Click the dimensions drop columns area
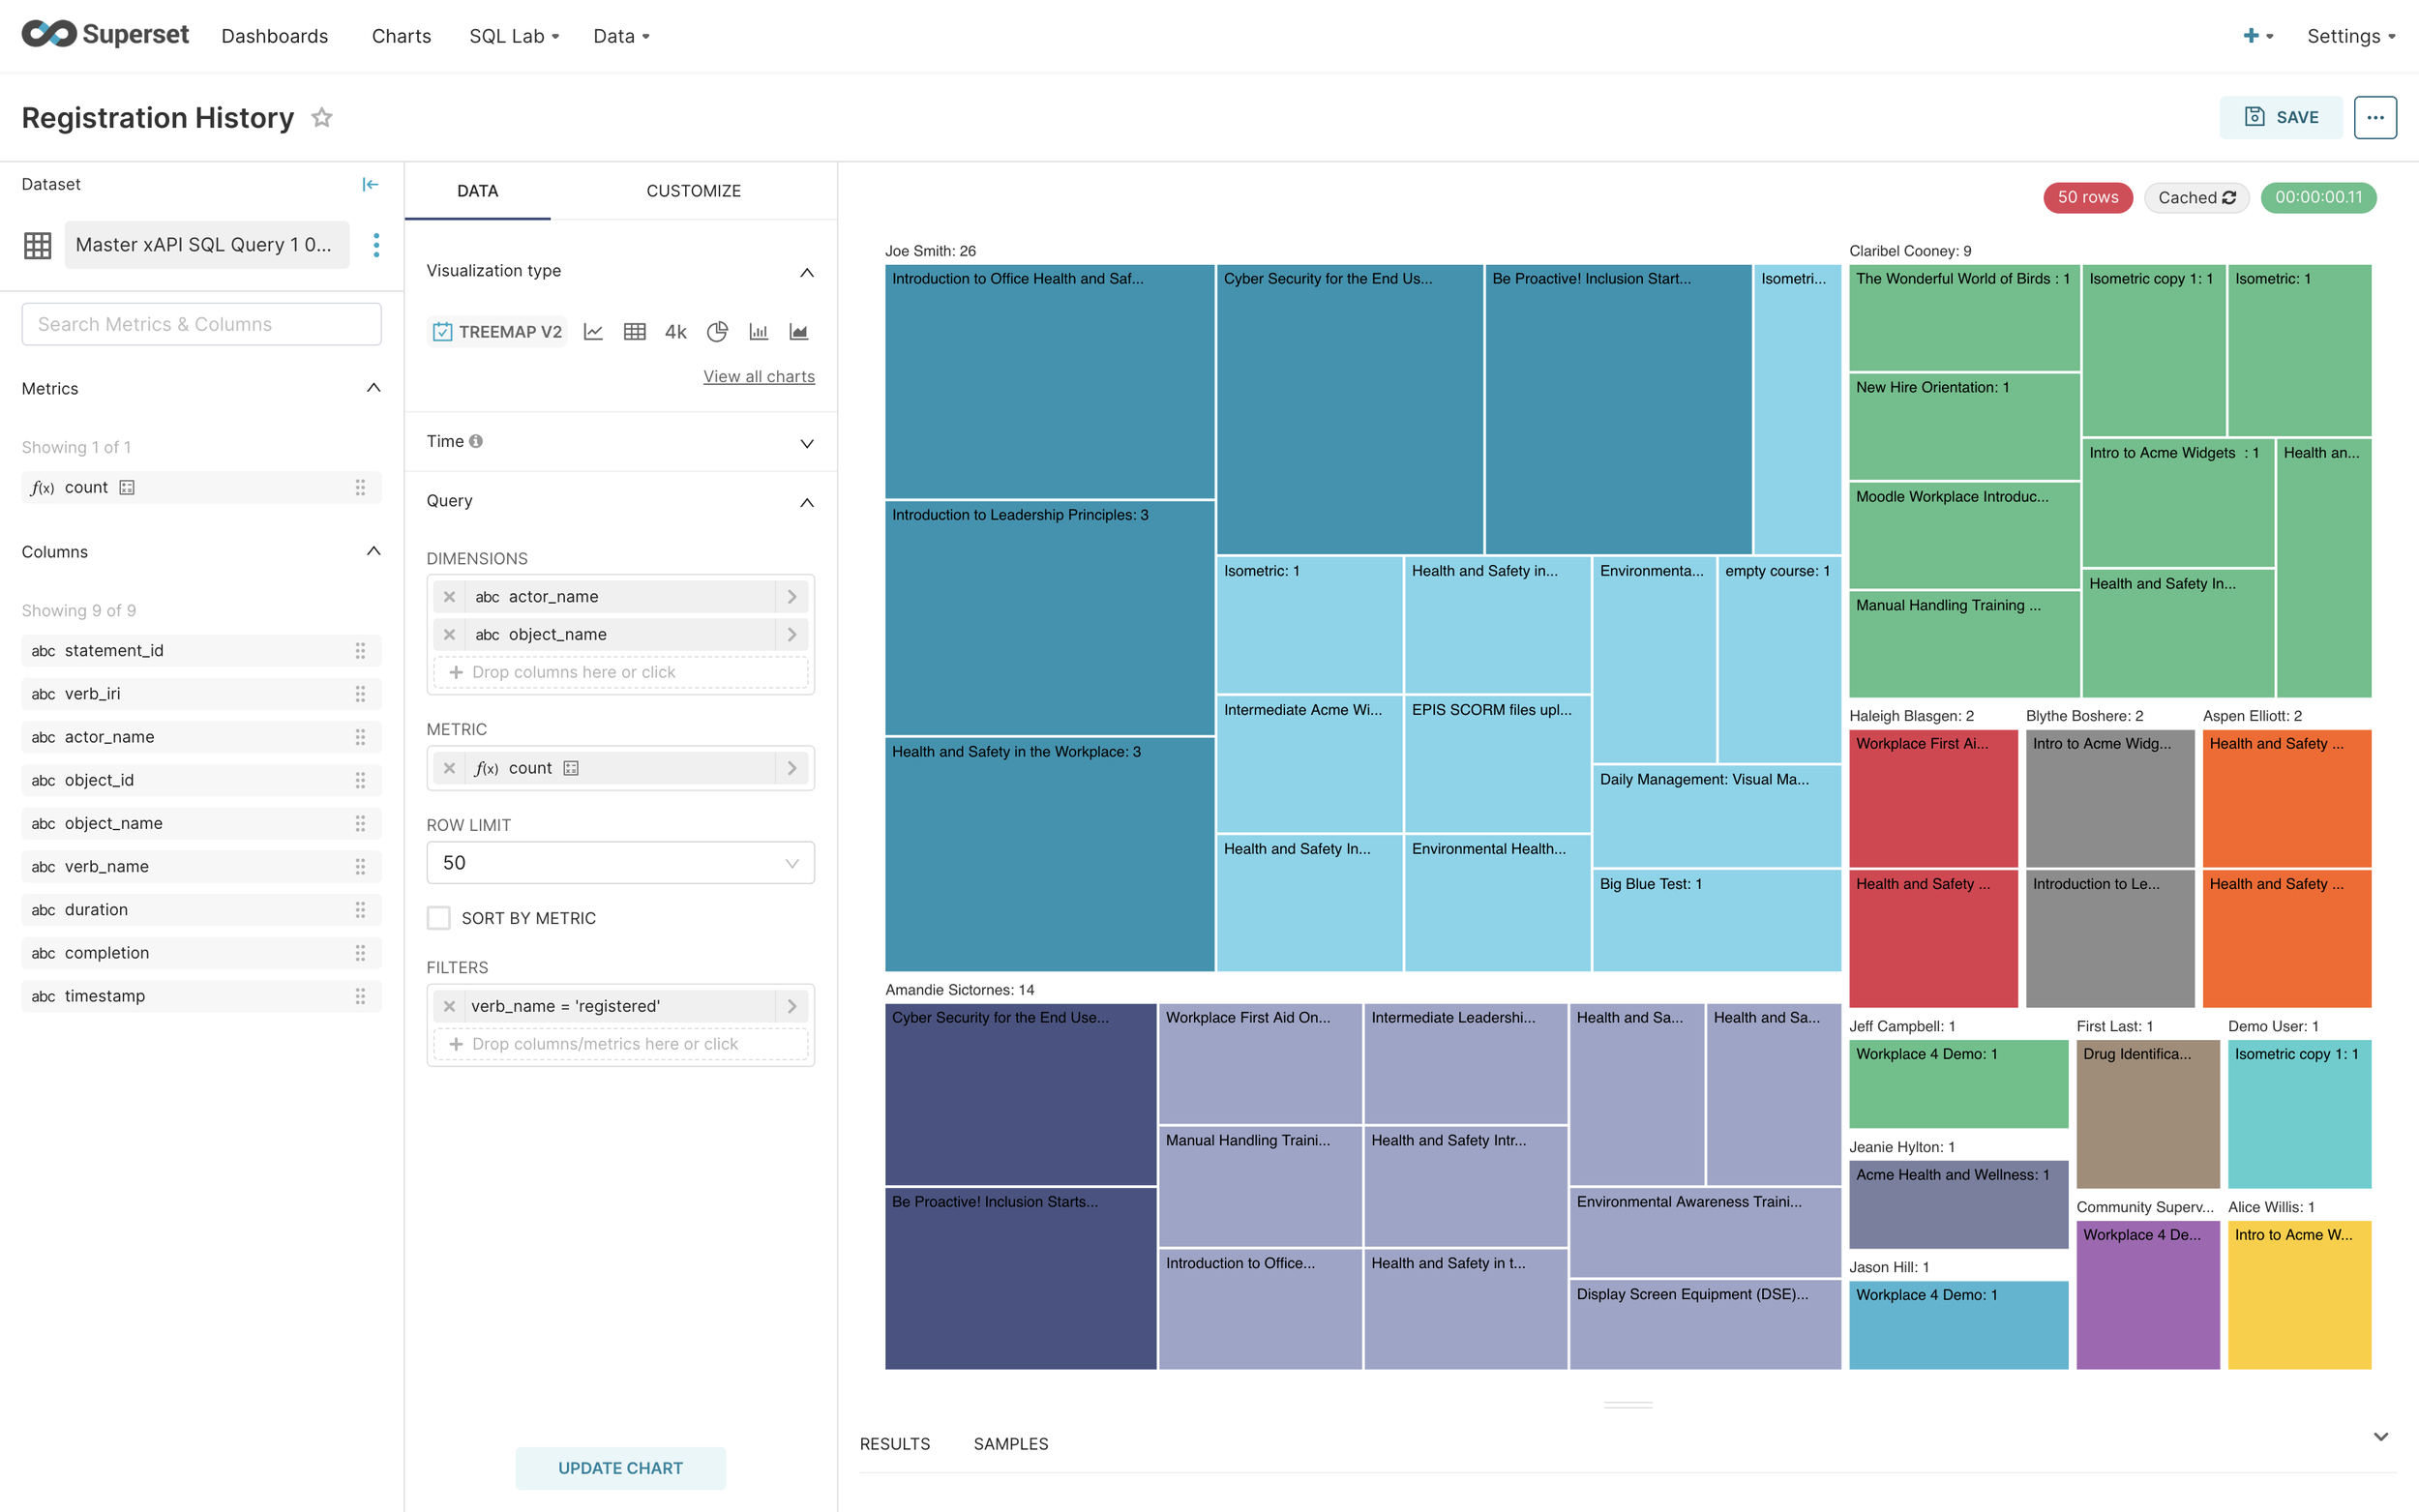The height and width of the screenshot is (1512, 2419). pyautogui.click(x=620, y=672)
